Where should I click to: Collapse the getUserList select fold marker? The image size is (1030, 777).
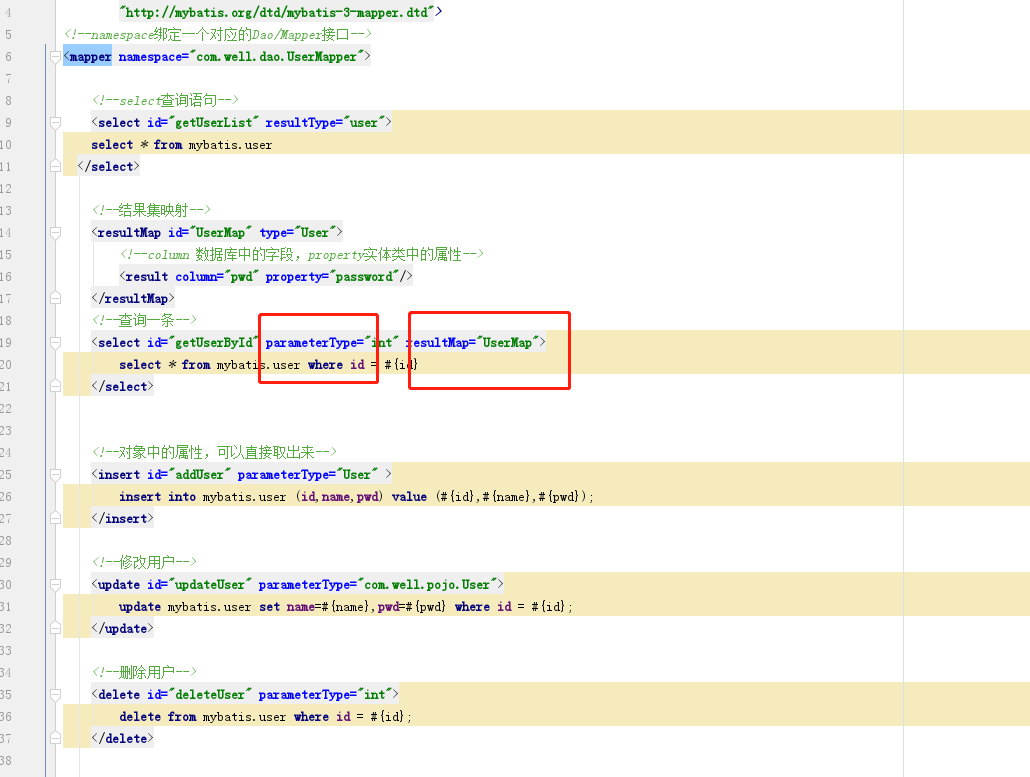(x=56, y=123)
